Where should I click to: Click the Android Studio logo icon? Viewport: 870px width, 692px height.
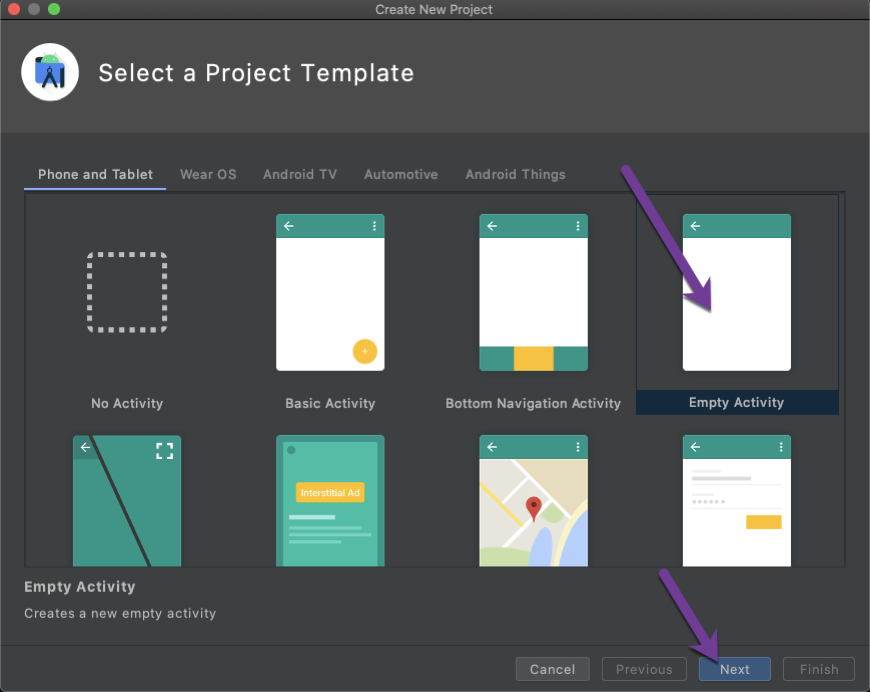click(x=50, y=72)
